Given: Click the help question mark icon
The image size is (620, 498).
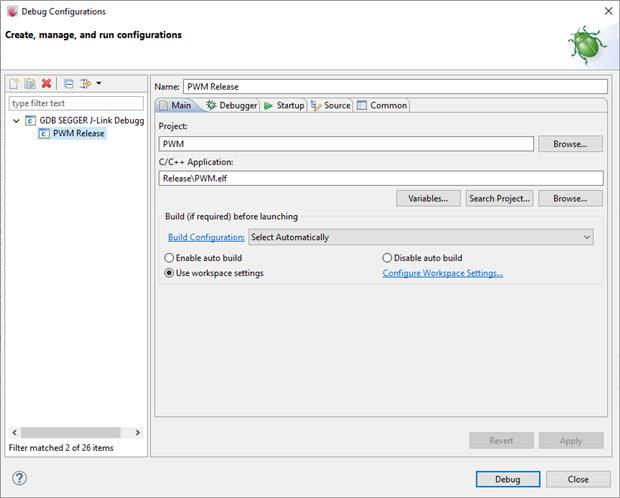Looking at the screenshot, I should pyautogui.click(x=19, y=478).
